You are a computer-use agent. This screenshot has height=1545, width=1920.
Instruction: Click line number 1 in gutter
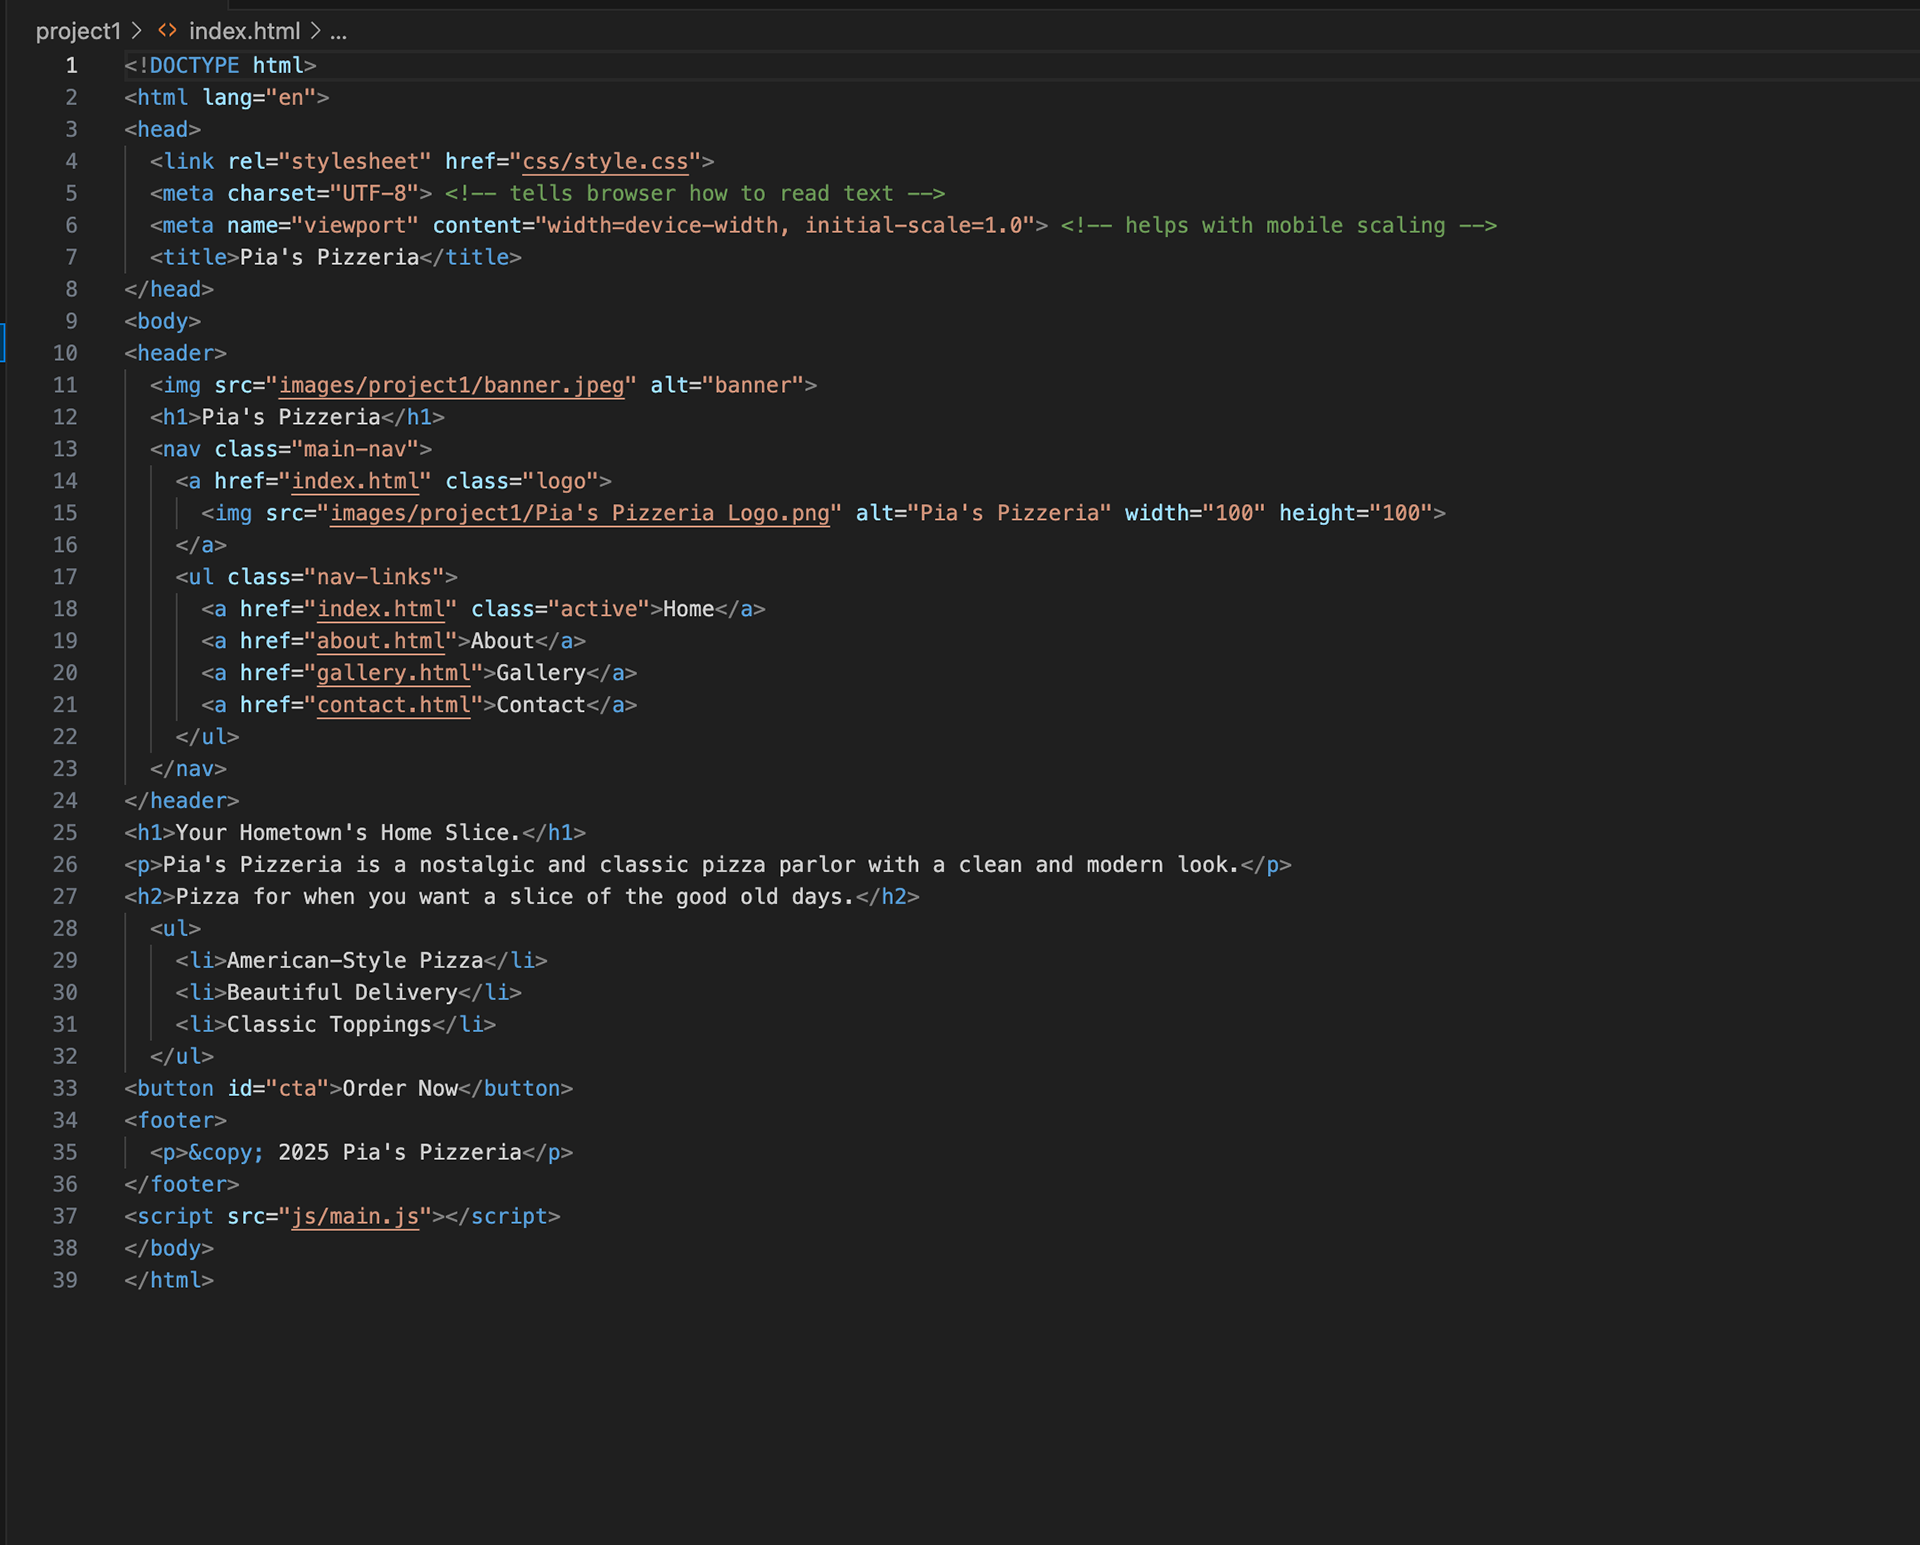[71, 65]
